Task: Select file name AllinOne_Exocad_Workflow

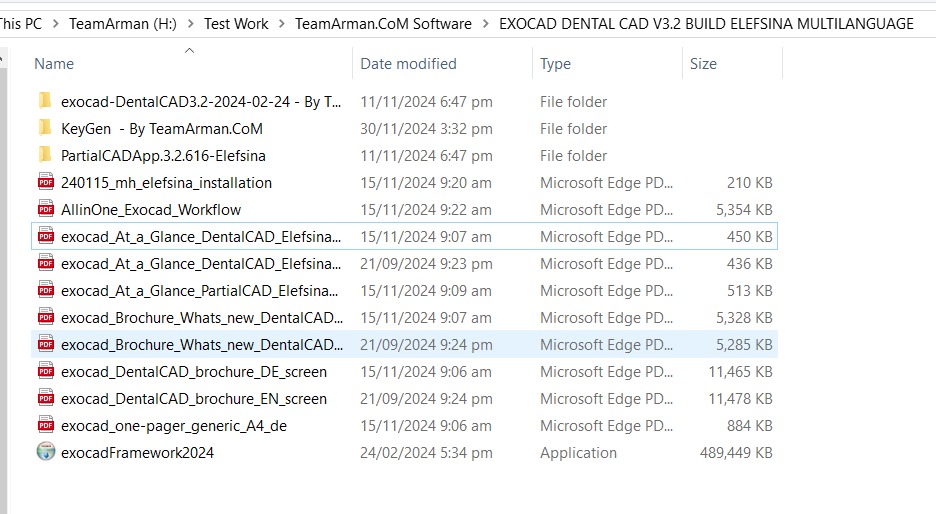Action: pos(151,210)
